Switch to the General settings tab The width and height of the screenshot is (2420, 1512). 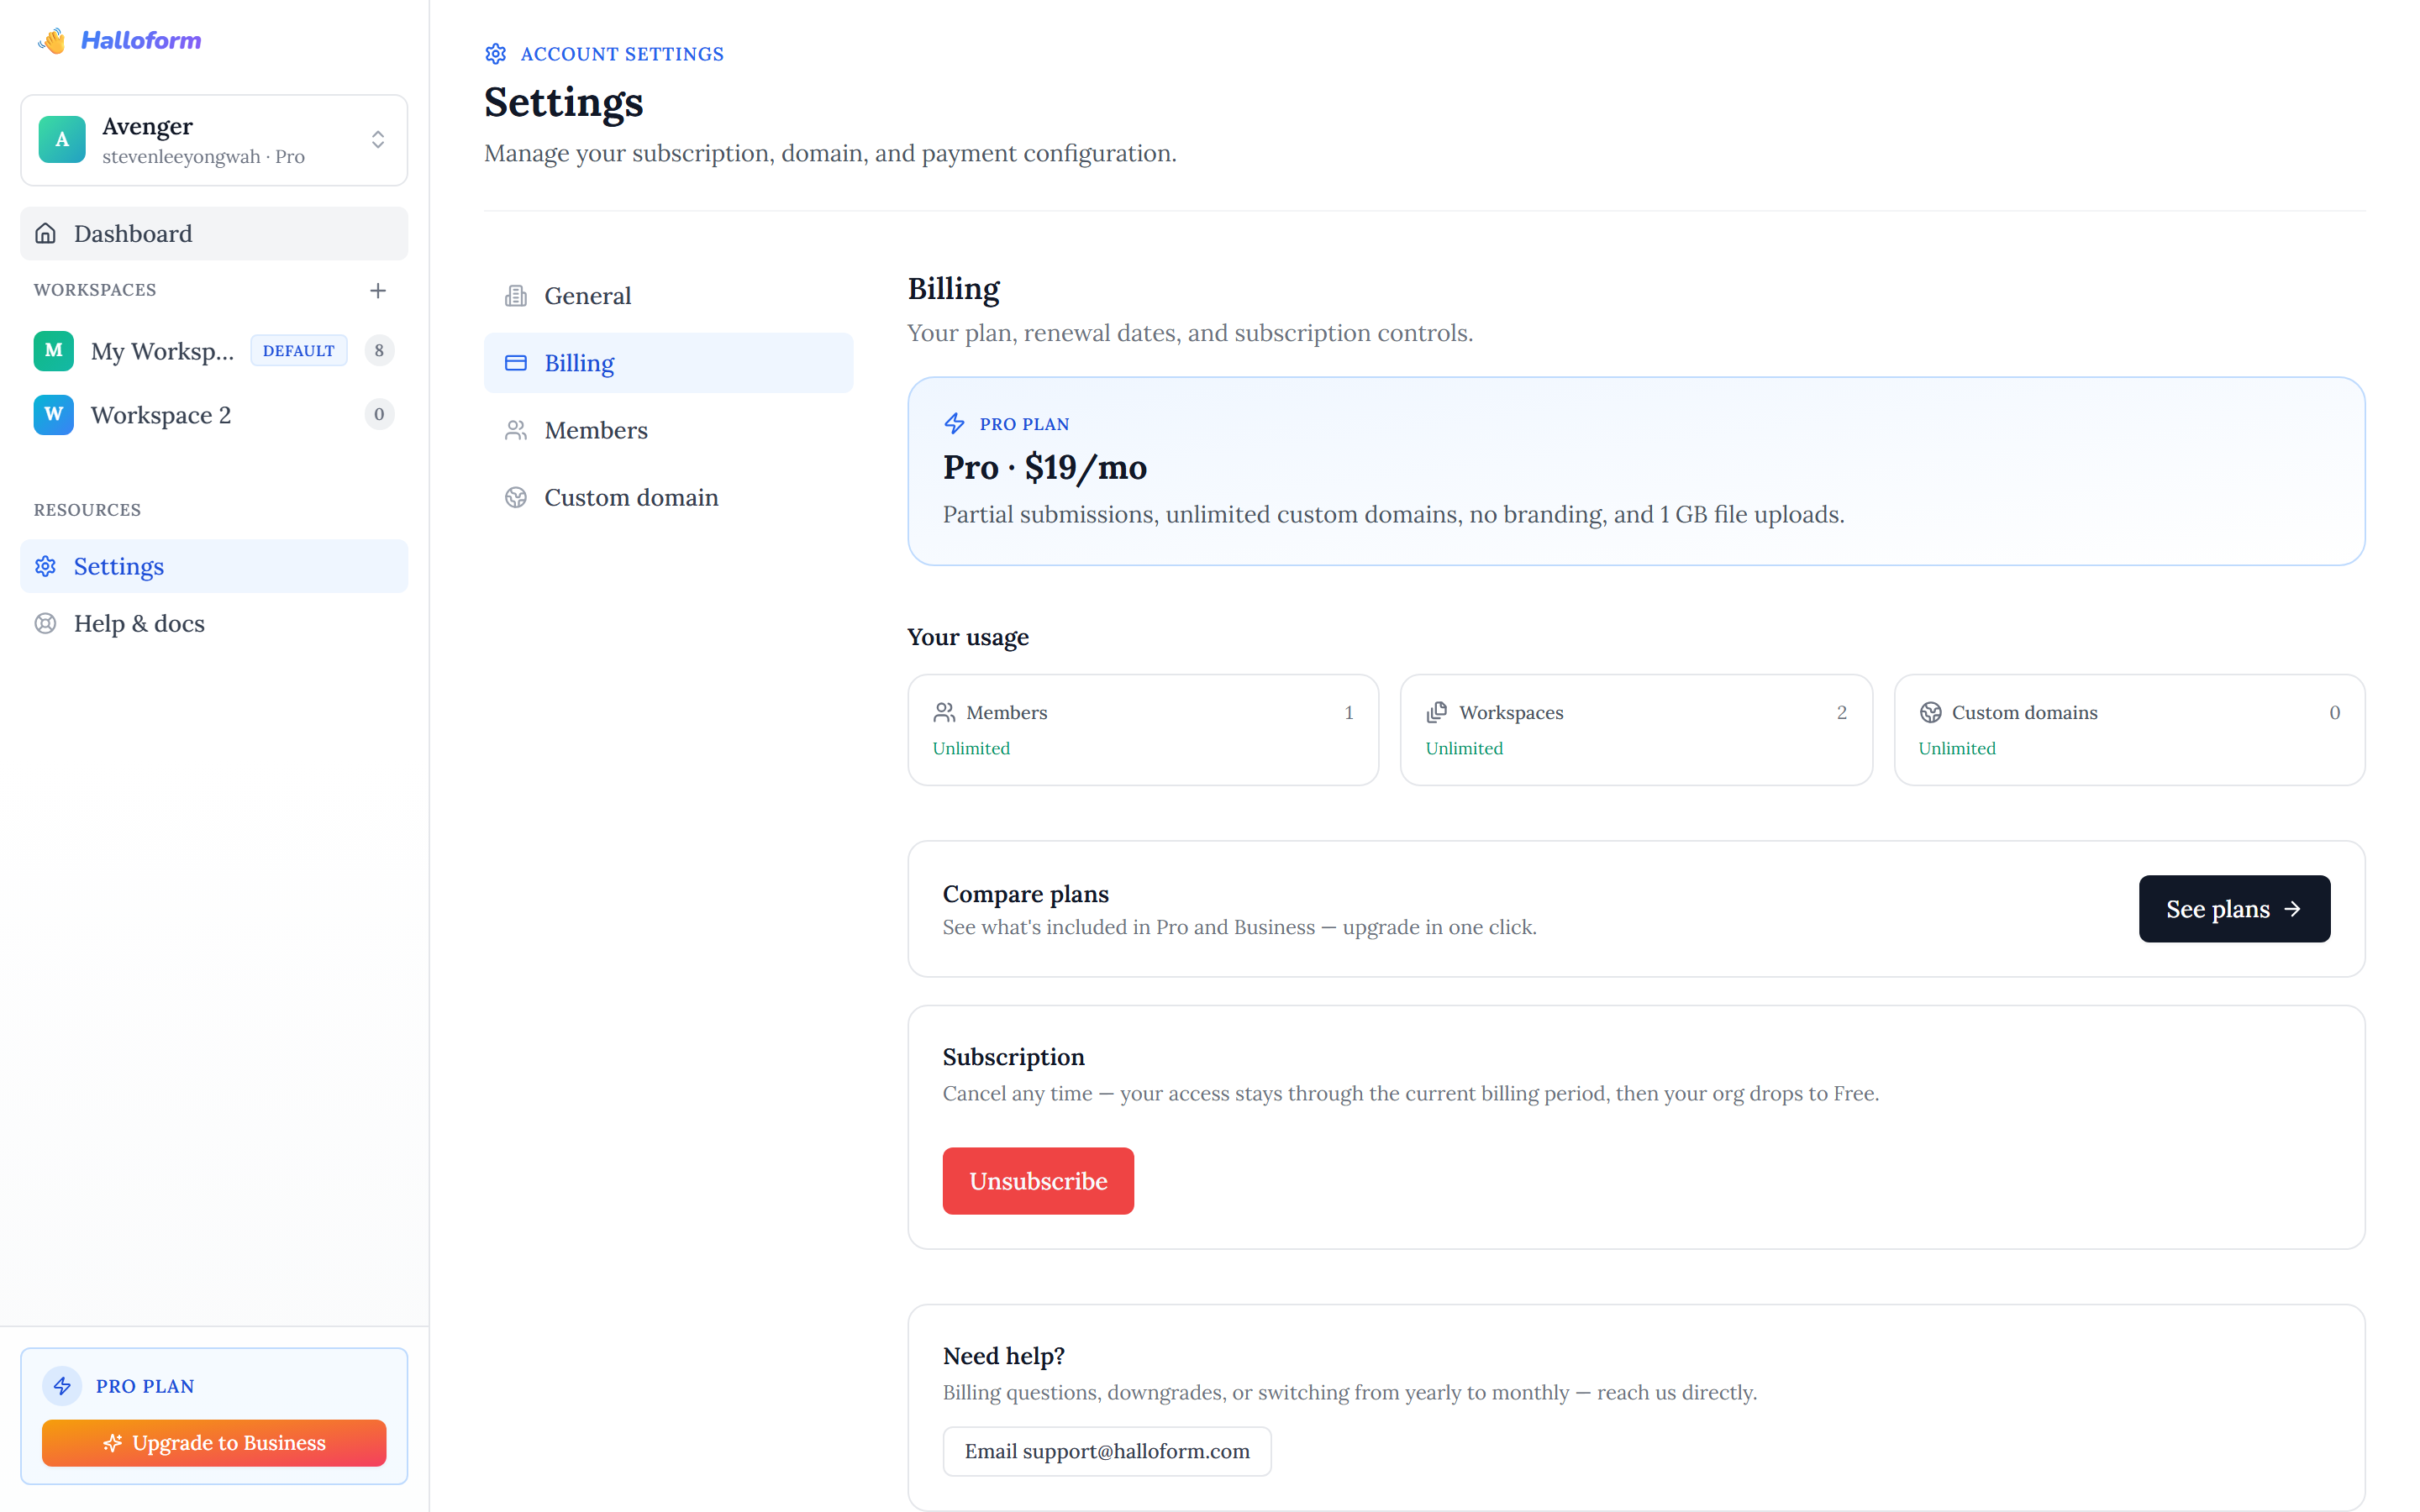coord(668,296)
